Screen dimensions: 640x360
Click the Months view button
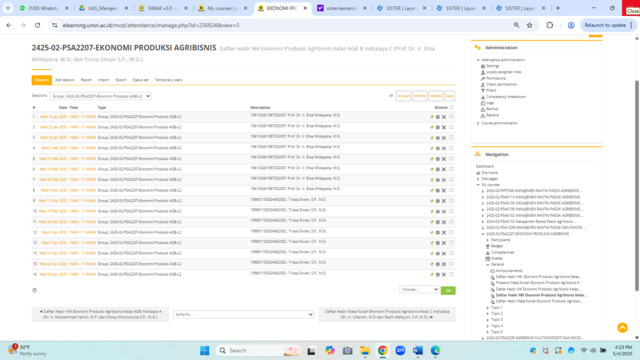420,96
